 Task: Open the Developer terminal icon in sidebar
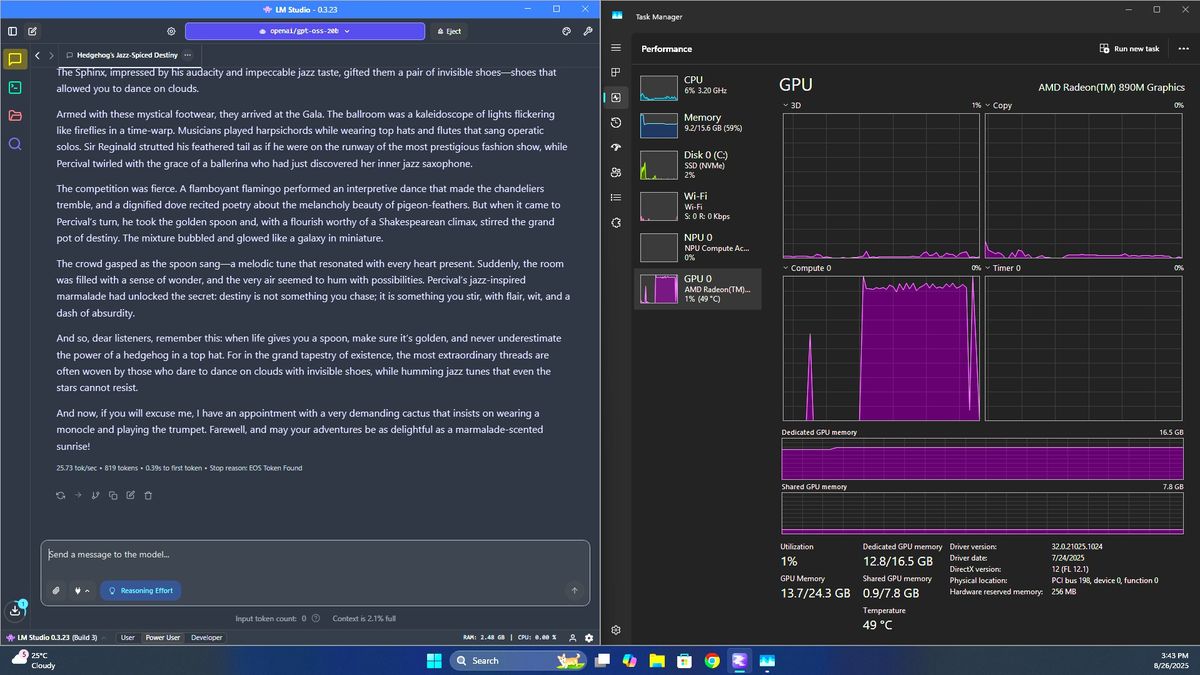pos(15,87)
